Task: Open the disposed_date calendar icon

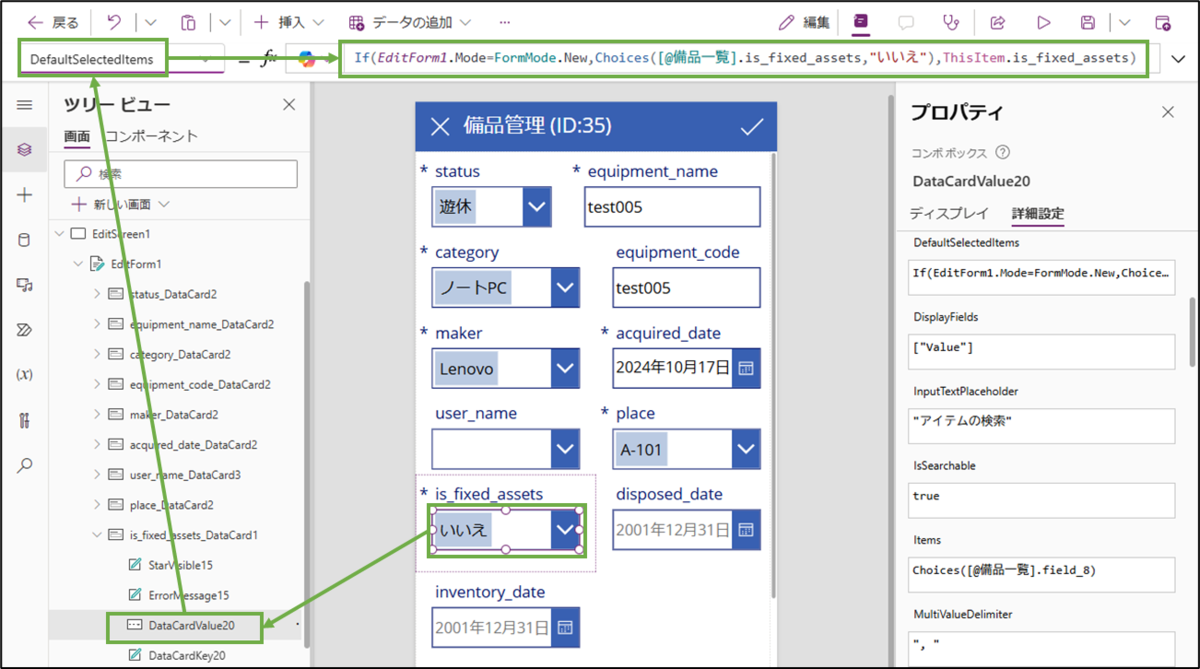Action: pos(745,529)
